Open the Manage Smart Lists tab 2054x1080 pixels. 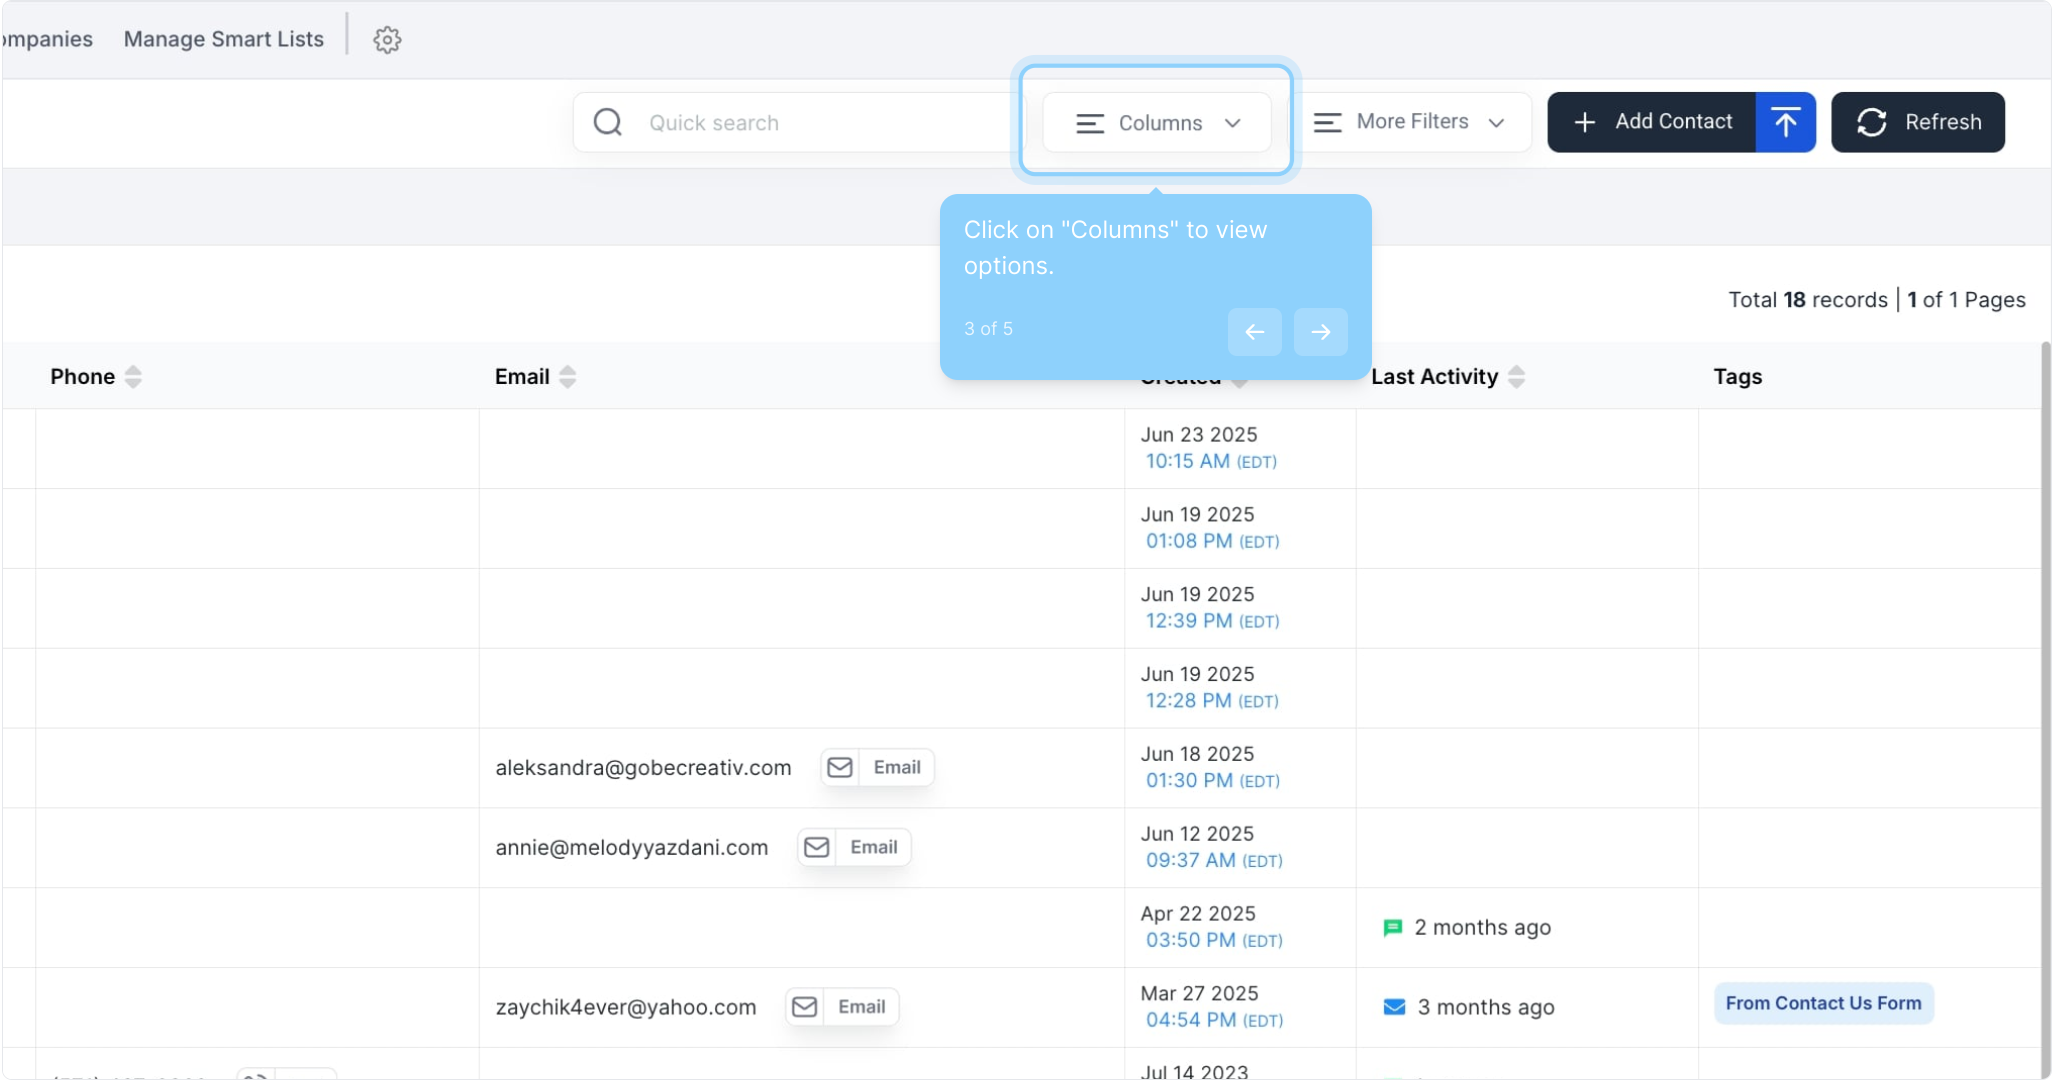point(224,39)
